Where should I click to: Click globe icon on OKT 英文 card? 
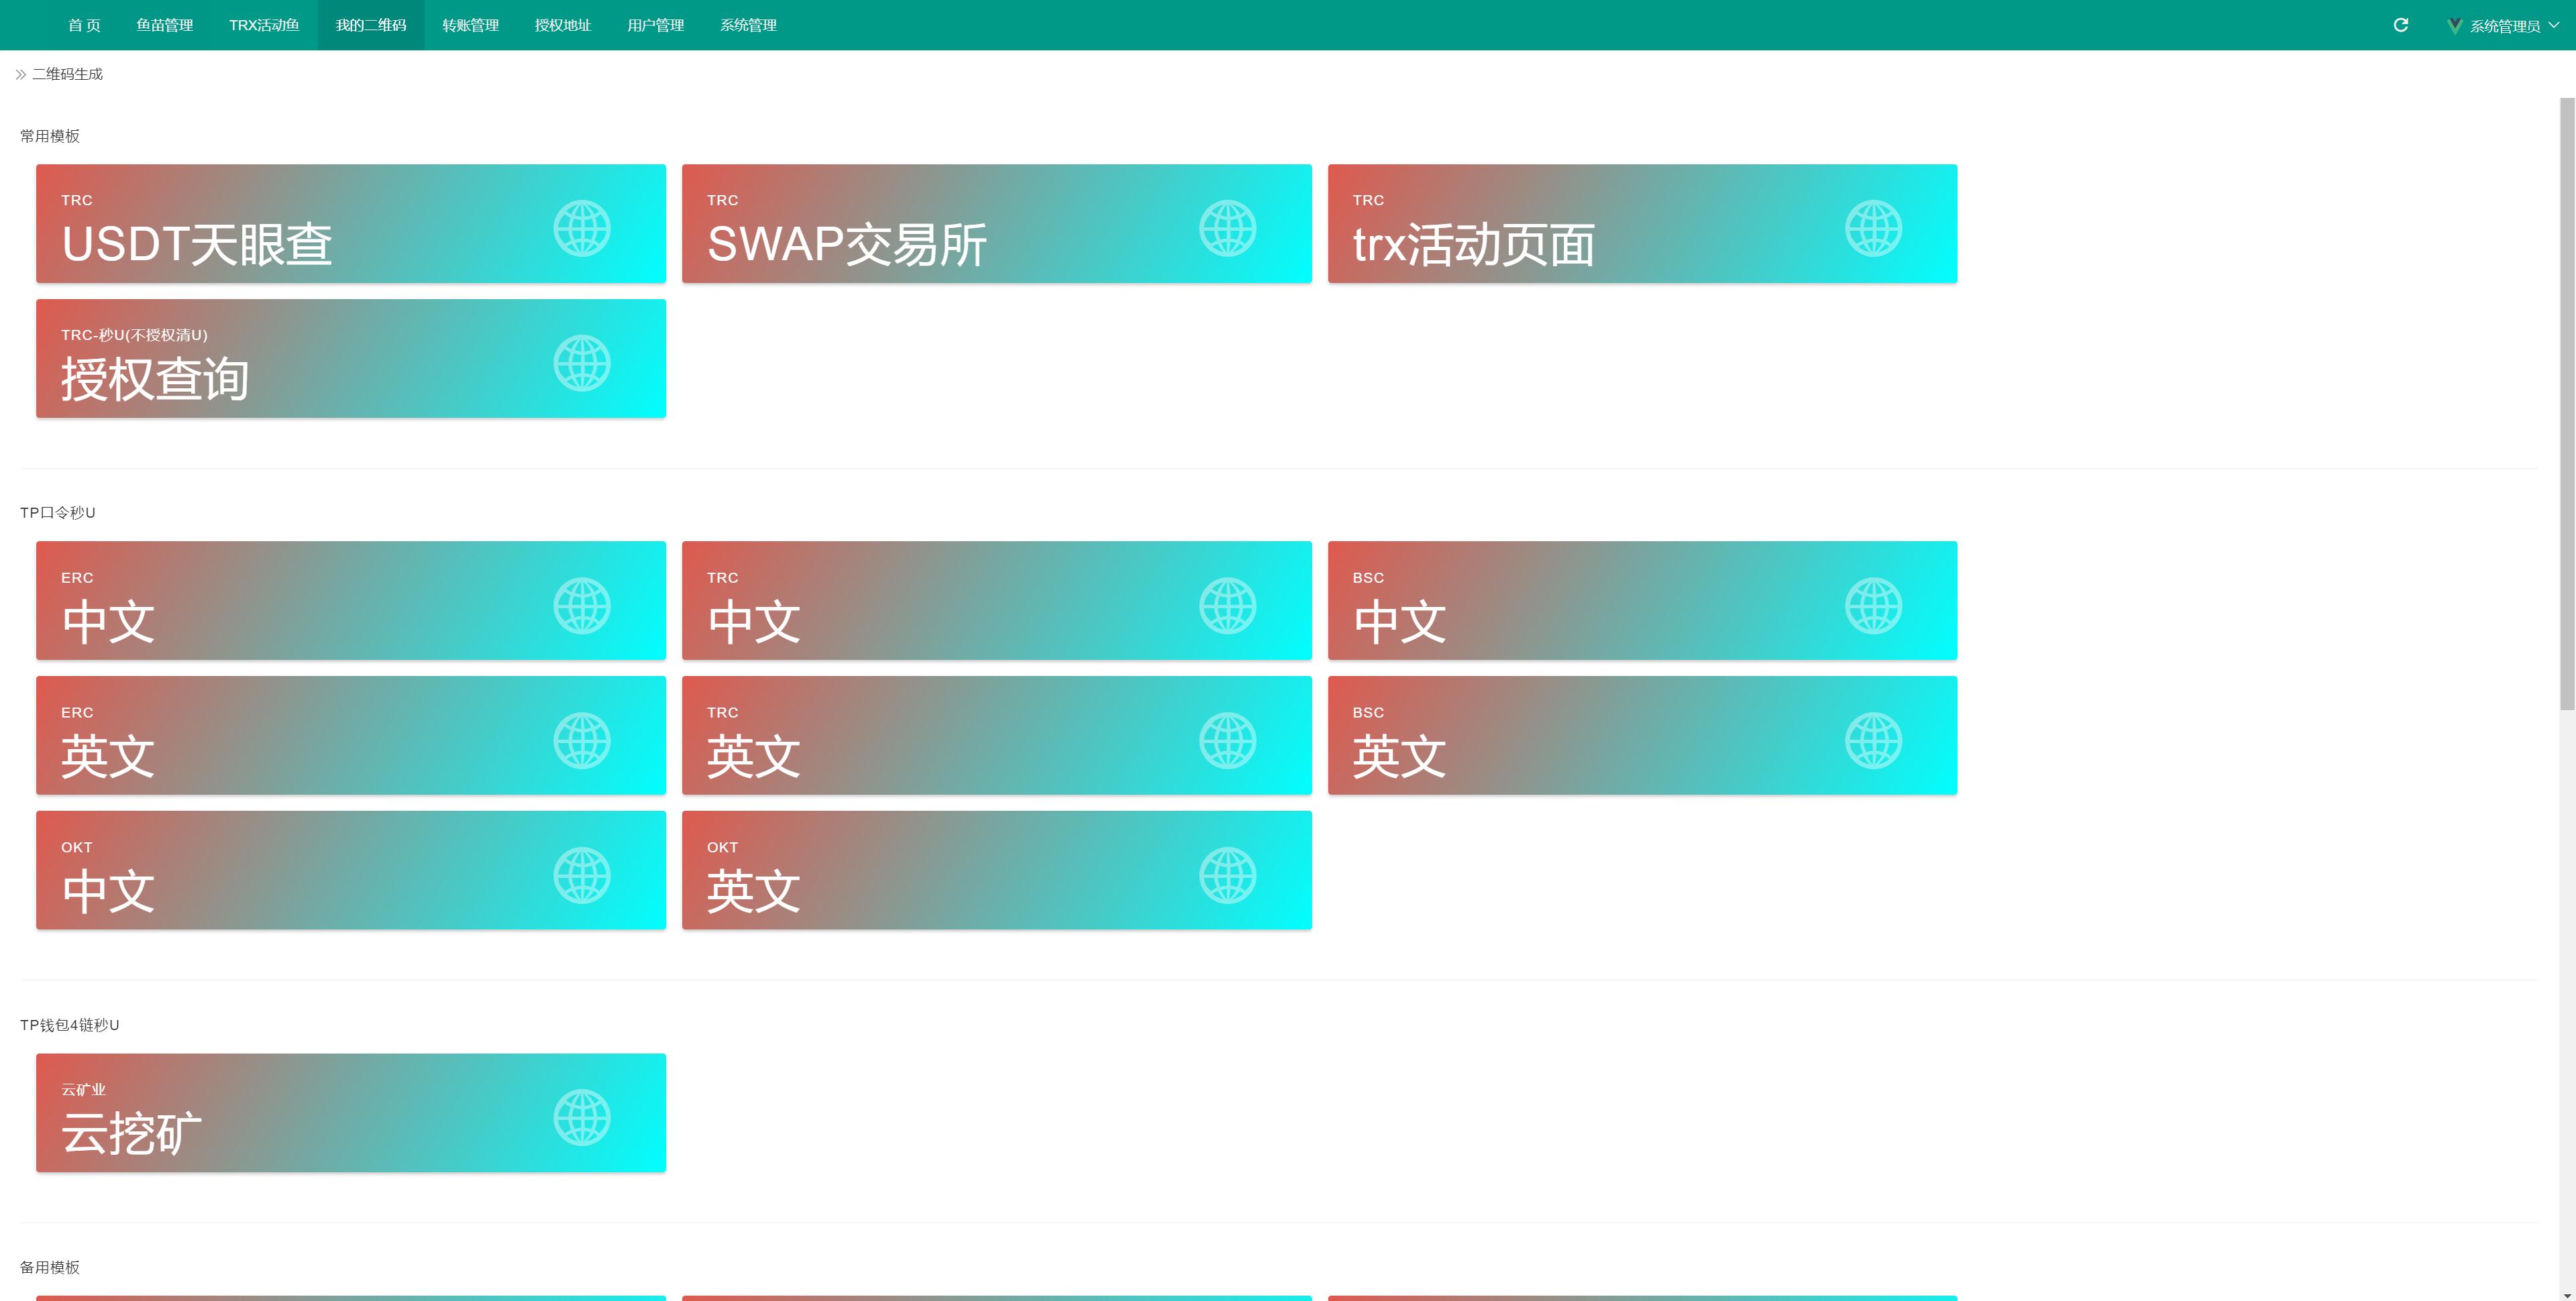tap(1227, 876)
